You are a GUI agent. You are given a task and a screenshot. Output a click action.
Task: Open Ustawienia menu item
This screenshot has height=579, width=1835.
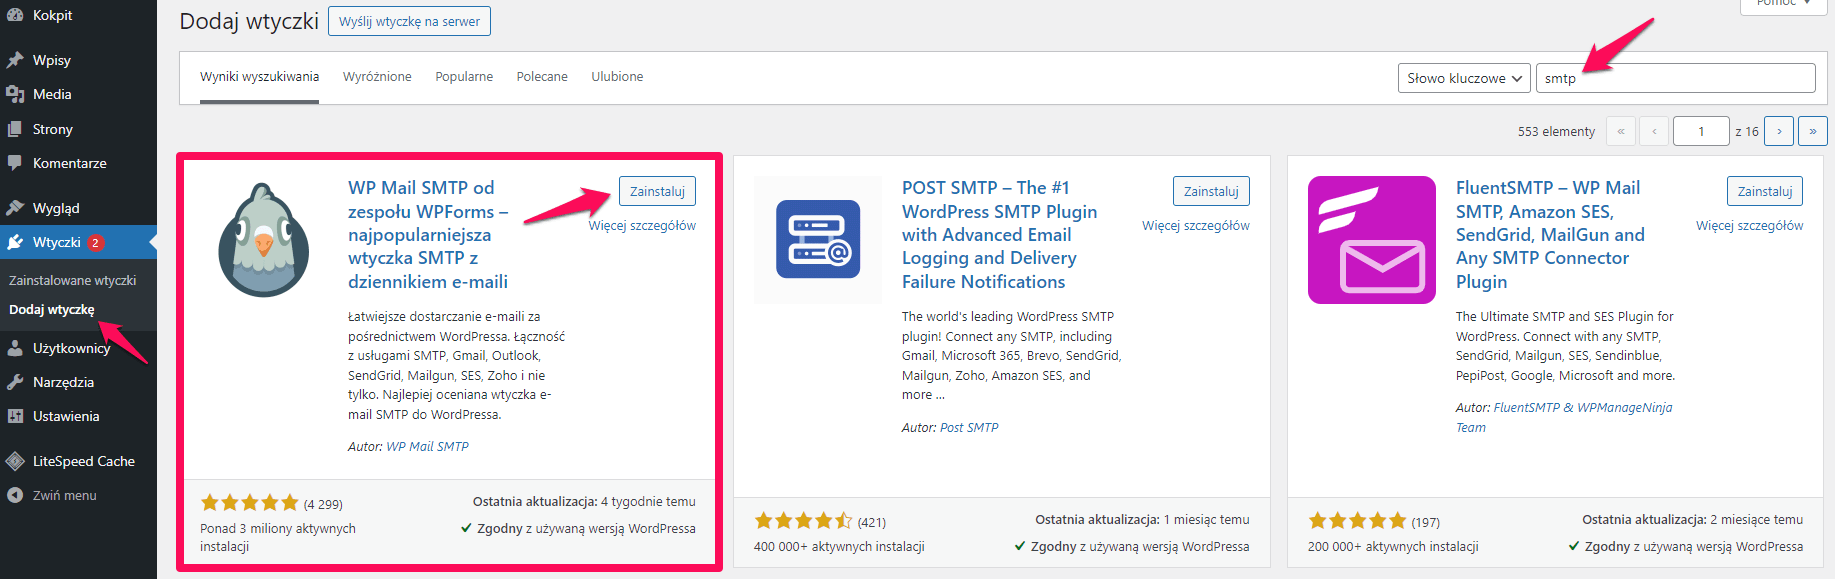click(x=78, y=416)
